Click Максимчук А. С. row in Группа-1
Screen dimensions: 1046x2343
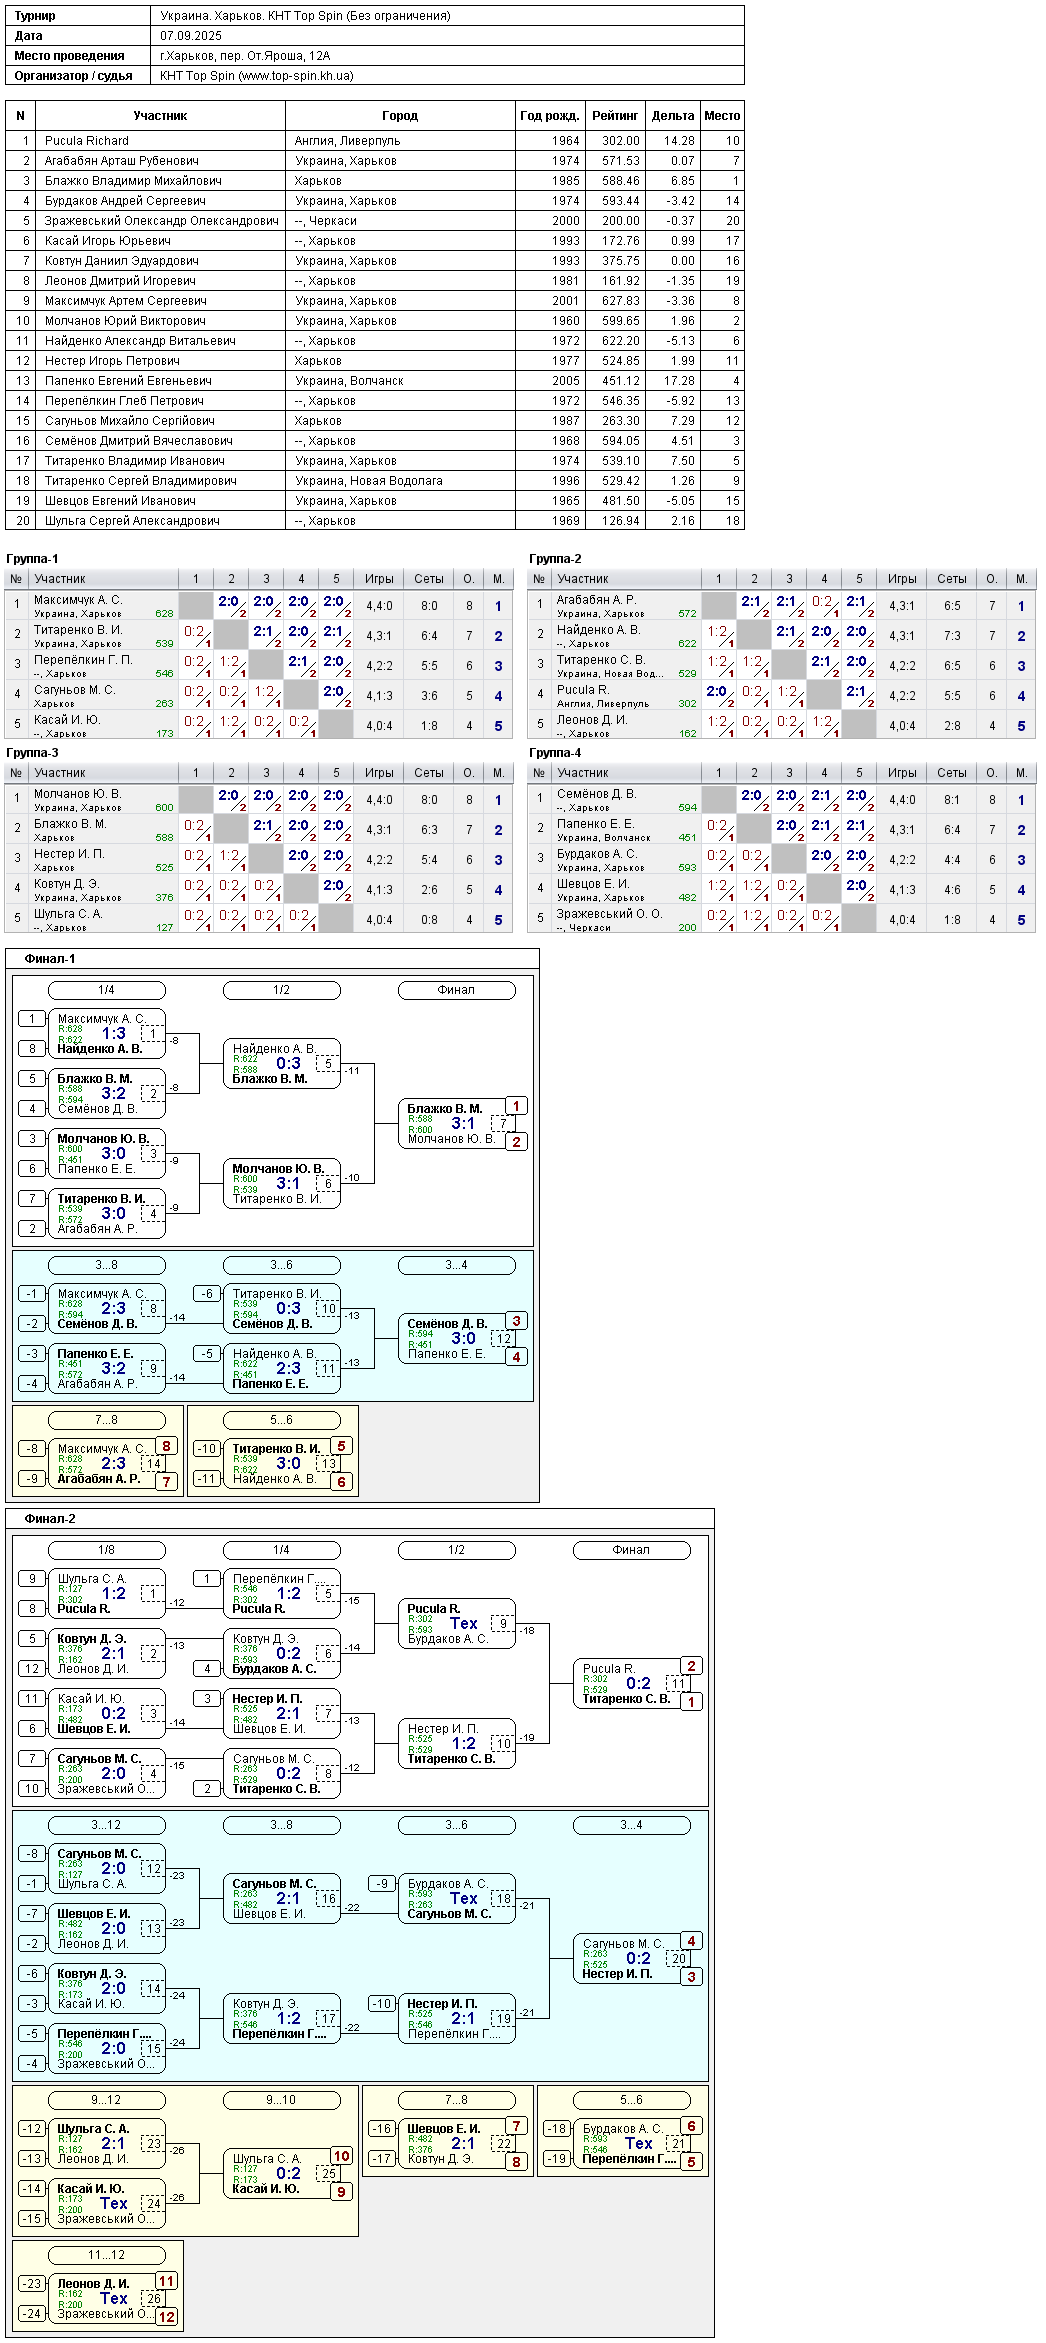point(259,606)
